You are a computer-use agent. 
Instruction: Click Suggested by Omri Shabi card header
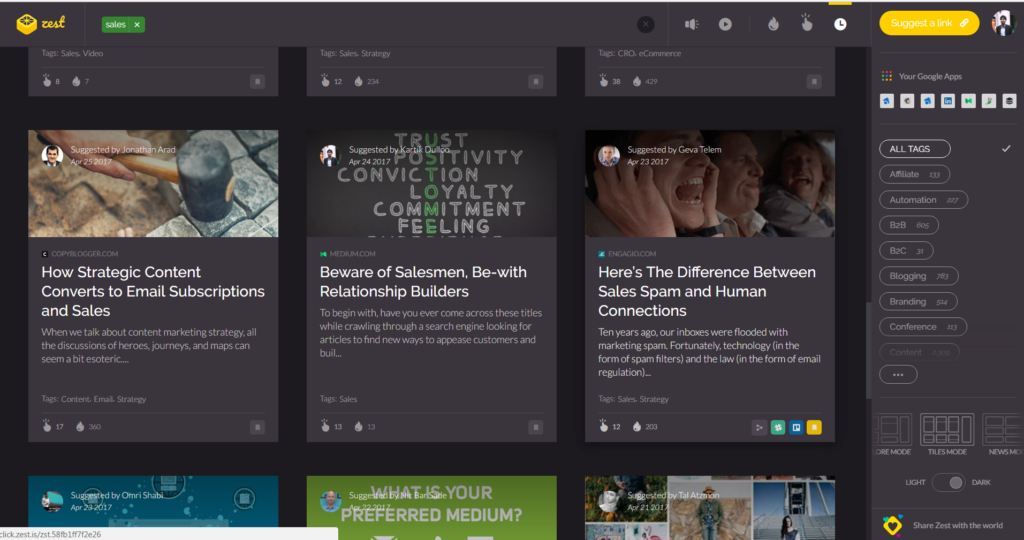click(x=117, y=496)
